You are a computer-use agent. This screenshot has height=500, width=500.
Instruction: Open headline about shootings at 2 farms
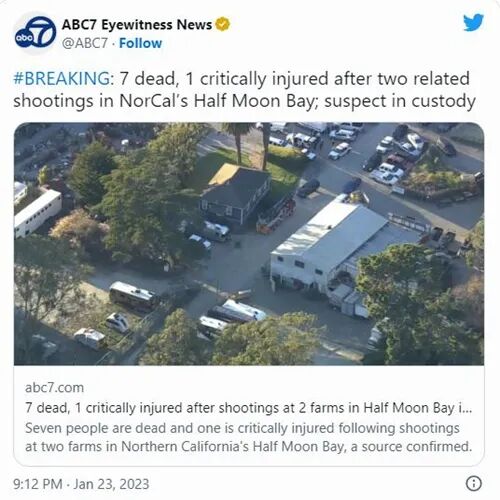(249, 408)
